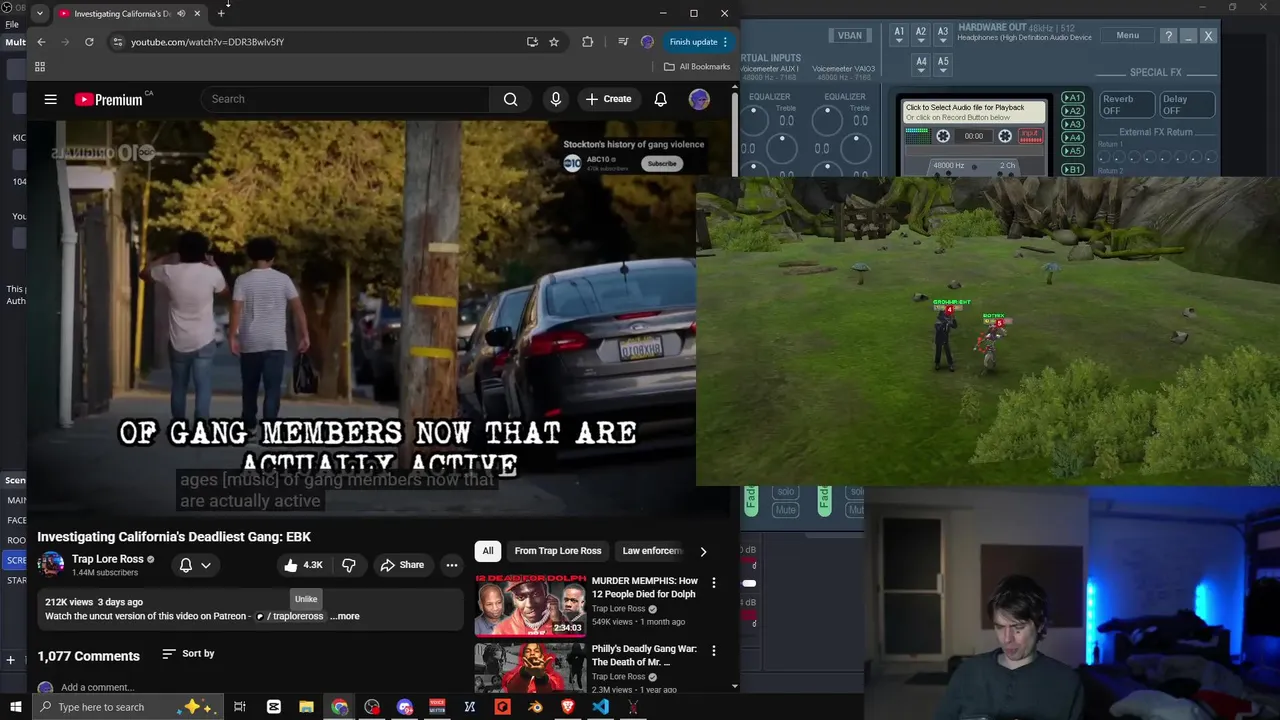Open Task View on the taskbar
The height and width of the screenshot is (720, 1280).
tap(240, 707)
